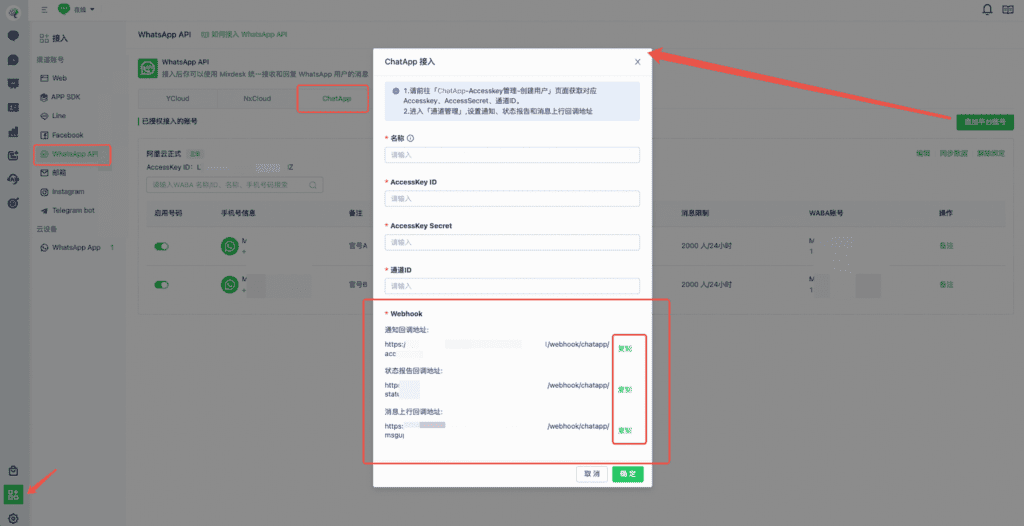Click the 解除绑定 link
This screenshot has height=526, width=1024.
click(x=991, y=153)
